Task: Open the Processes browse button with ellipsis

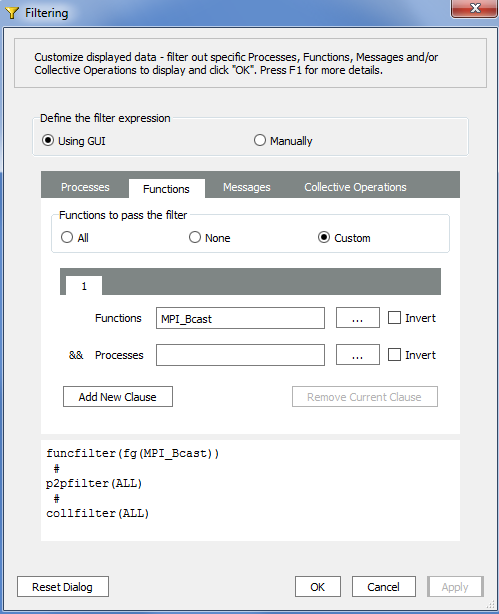Action: (x=358, y=354)
